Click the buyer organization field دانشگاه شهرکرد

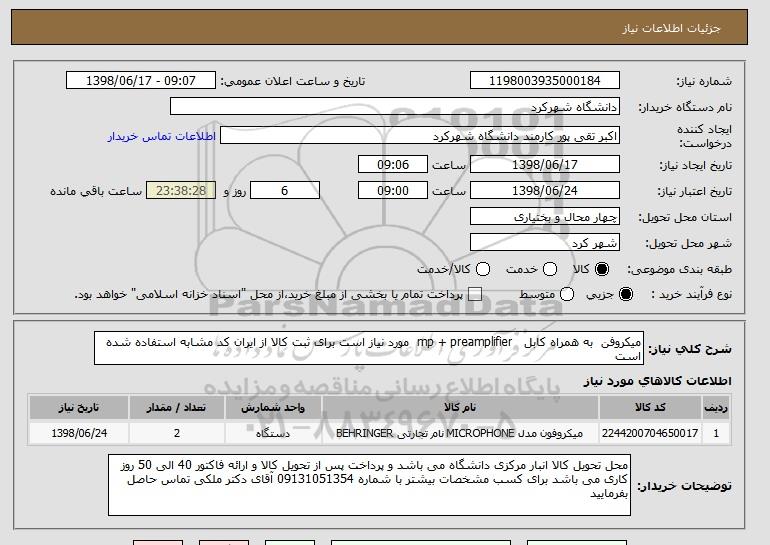pos(395,107)
